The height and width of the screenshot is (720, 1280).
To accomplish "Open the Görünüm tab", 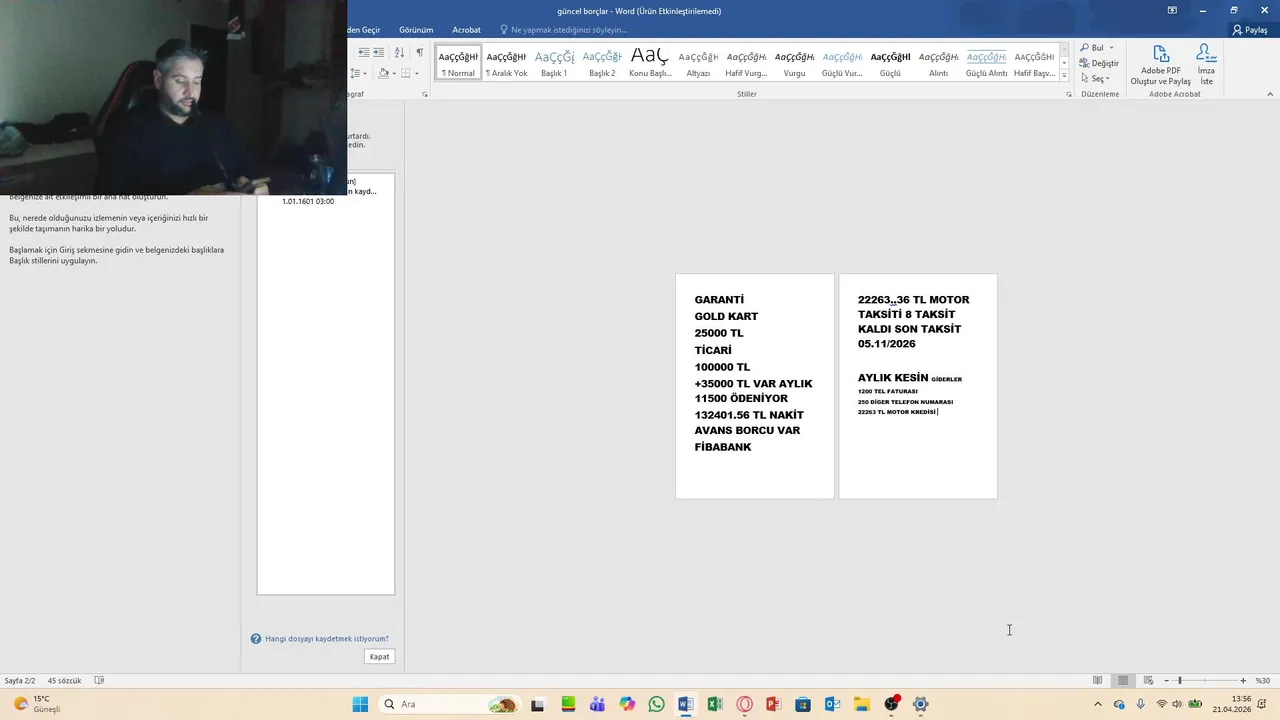I will [416, 30].
